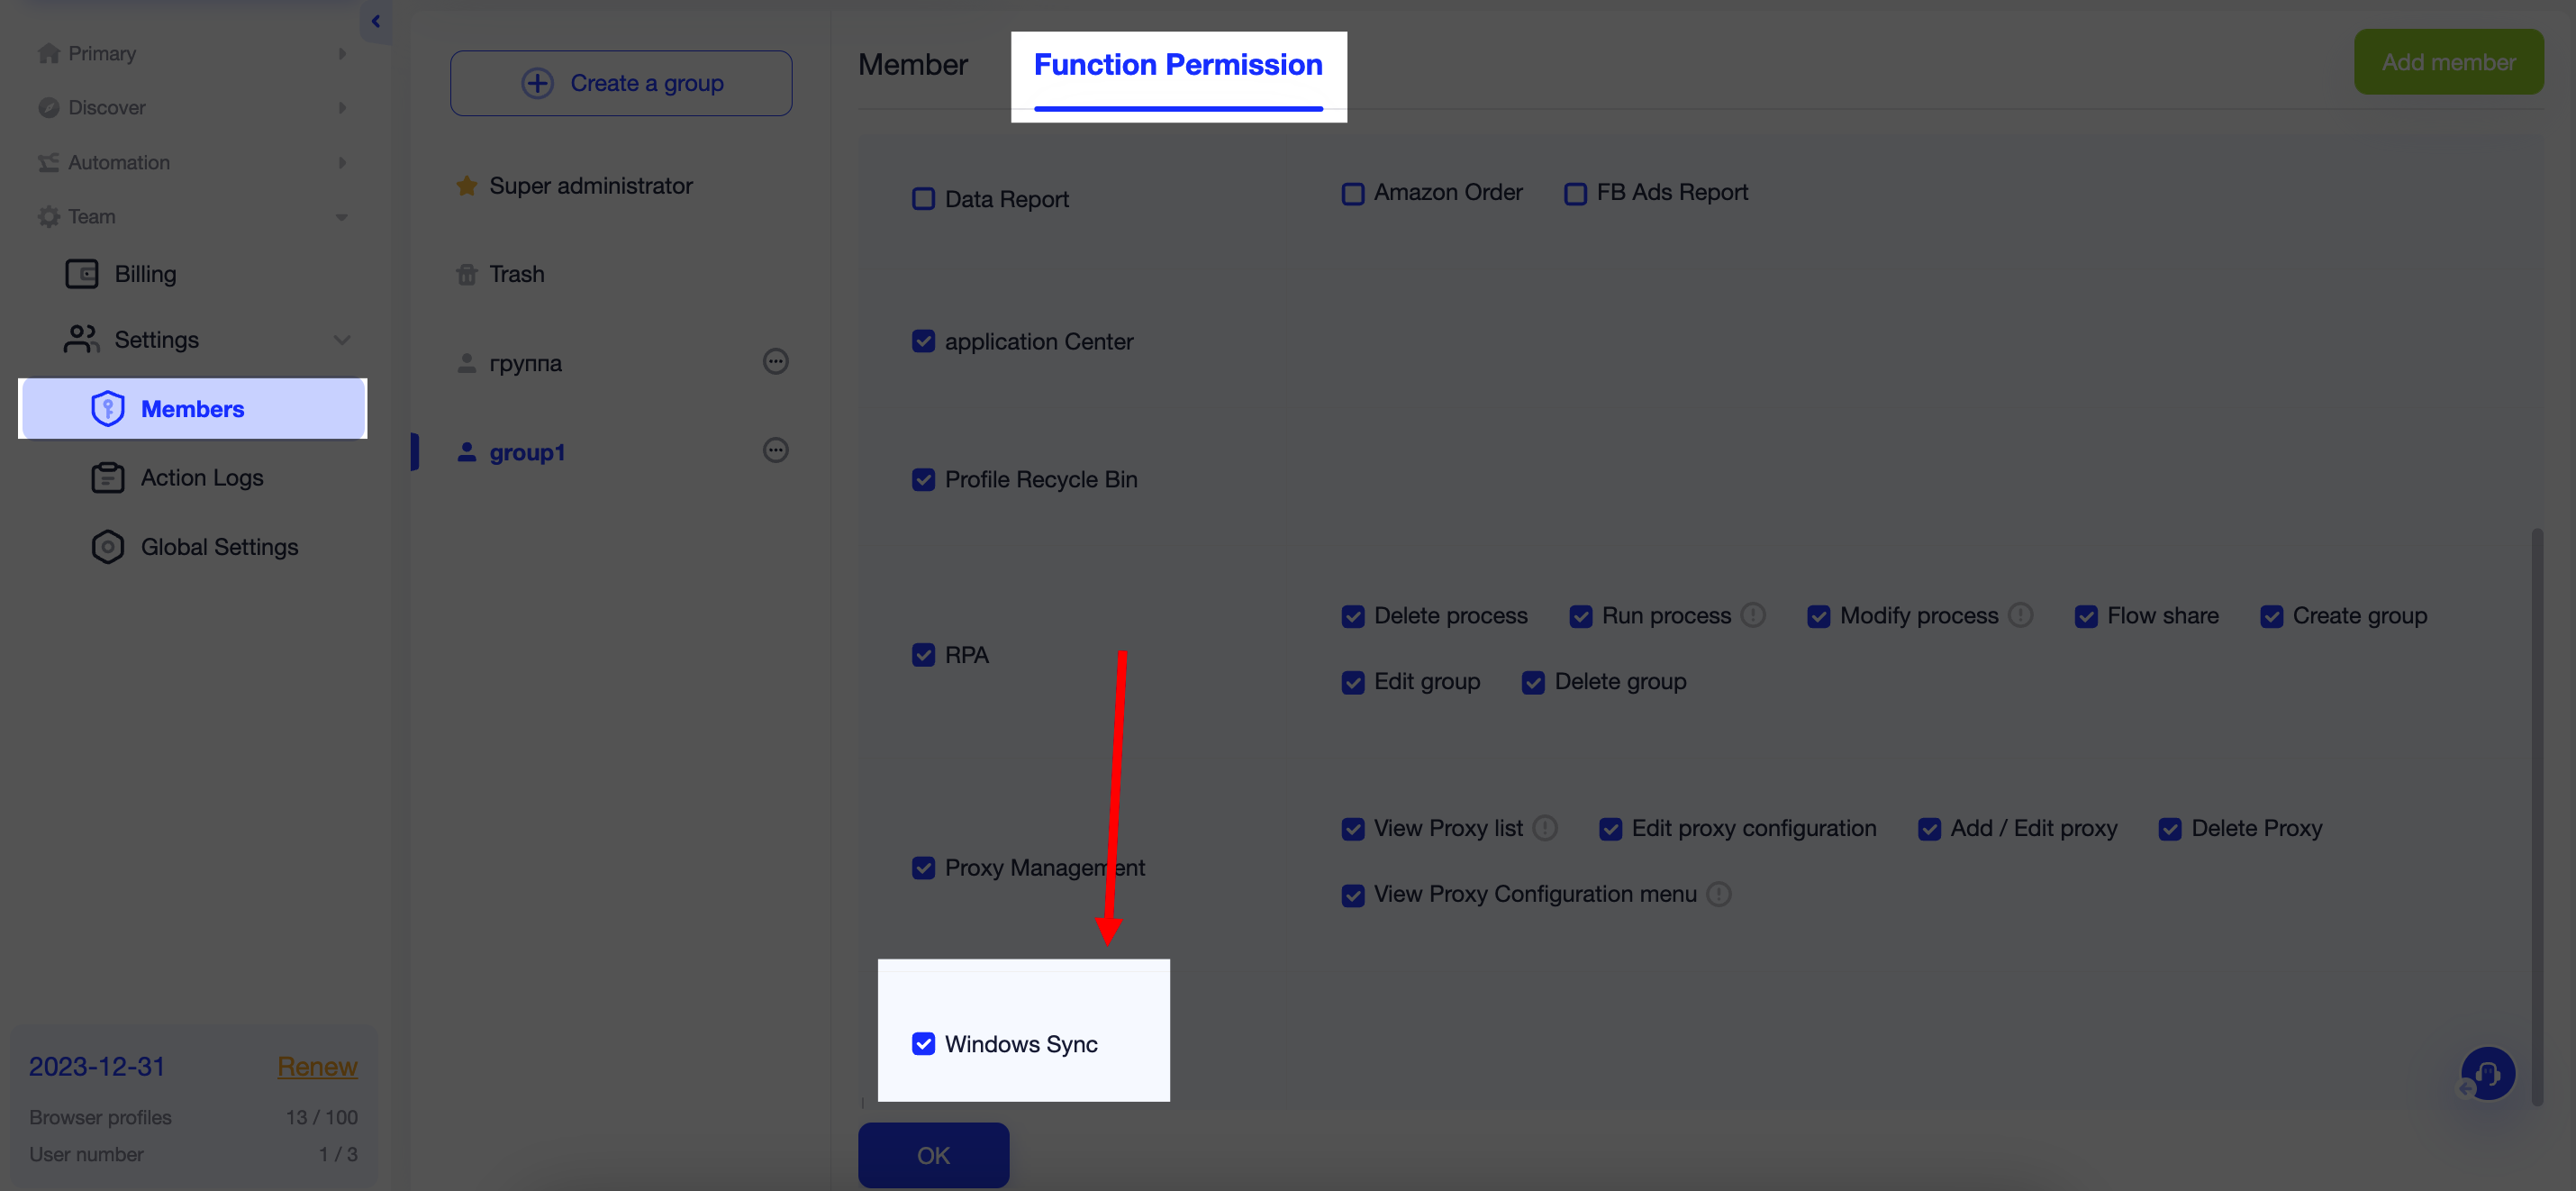
Task: Click the support headset icon bottom right
Action: point(2489,1073)
